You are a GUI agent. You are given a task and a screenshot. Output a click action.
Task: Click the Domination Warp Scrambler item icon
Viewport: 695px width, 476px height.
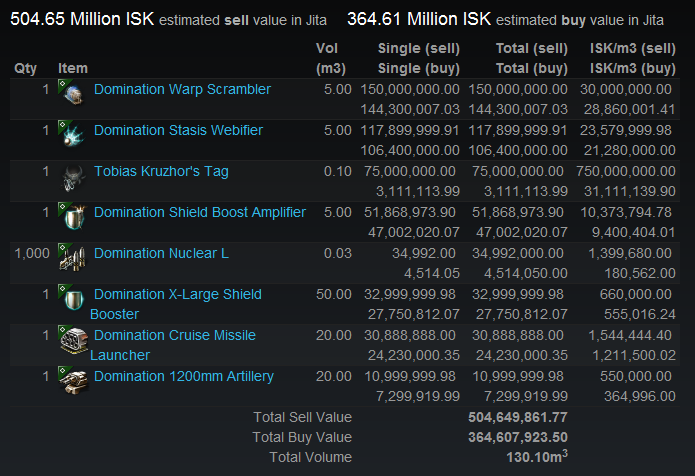coord(73,94)
